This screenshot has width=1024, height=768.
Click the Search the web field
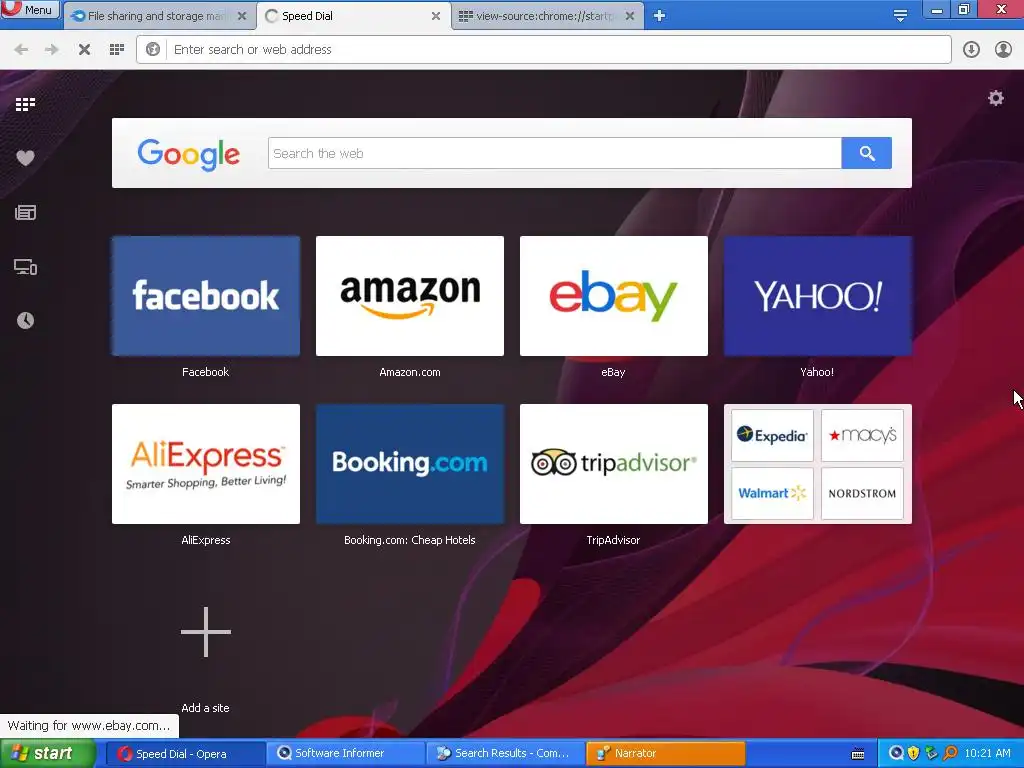pyautogui.click(x=554, y=153)
